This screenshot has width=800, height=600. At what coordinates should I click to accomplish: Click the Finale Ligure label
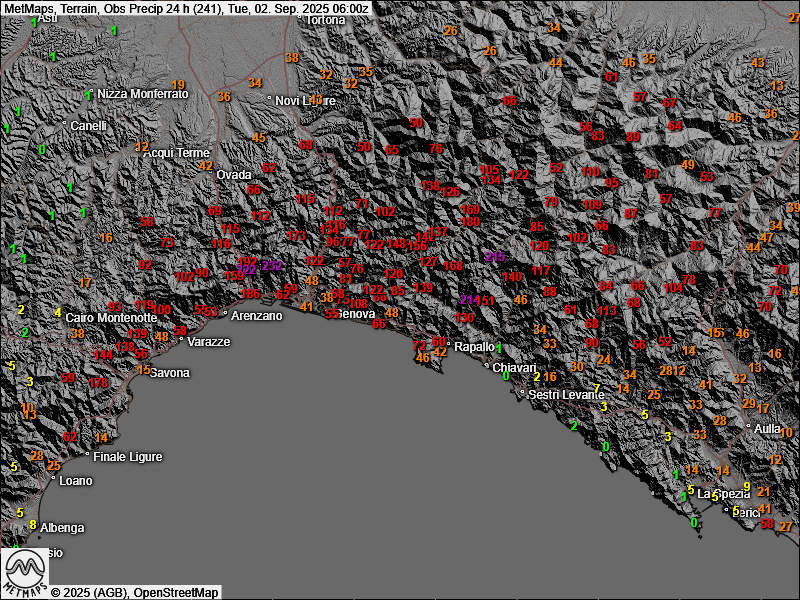tap(128, 457)
